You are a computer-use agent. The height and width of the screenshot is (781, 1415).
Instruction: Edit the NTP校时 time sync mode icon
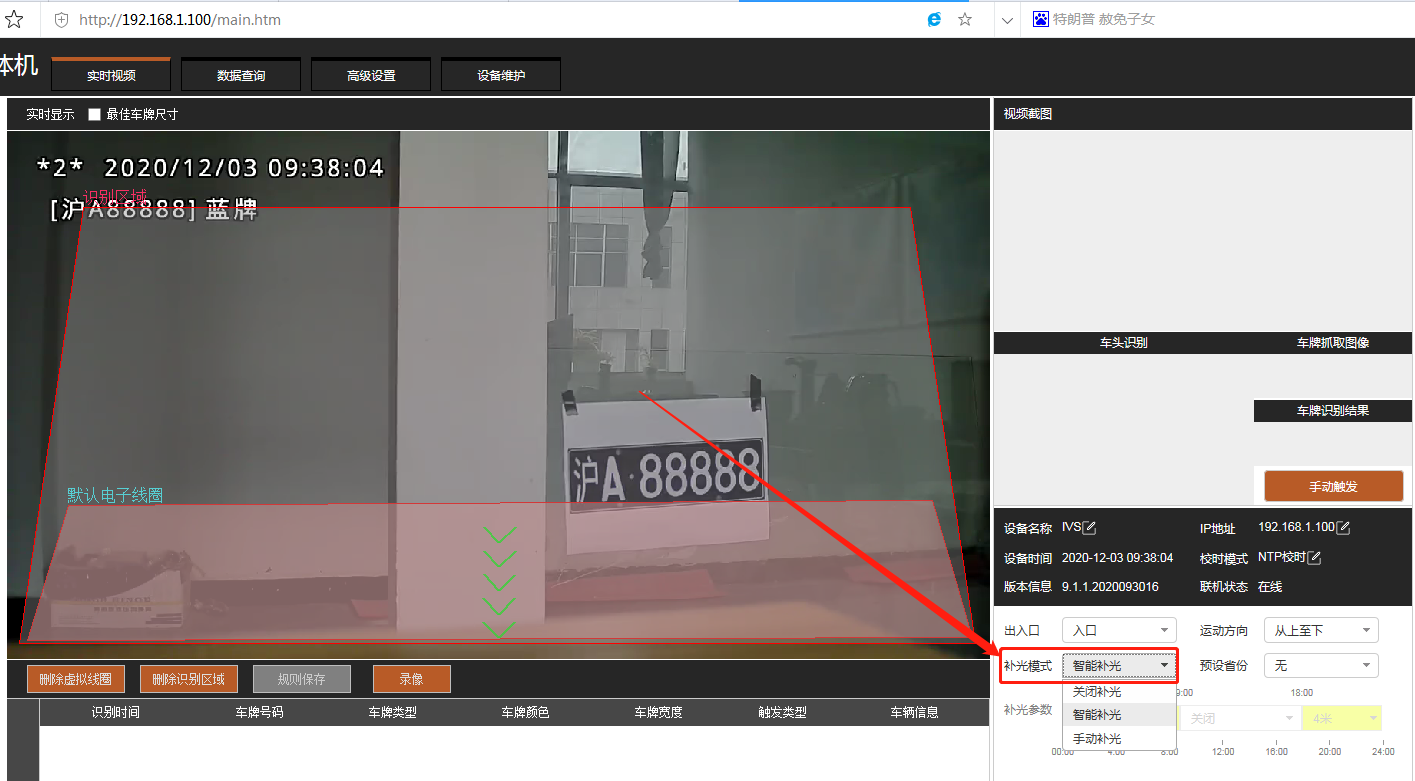(x=1315, y=558)
